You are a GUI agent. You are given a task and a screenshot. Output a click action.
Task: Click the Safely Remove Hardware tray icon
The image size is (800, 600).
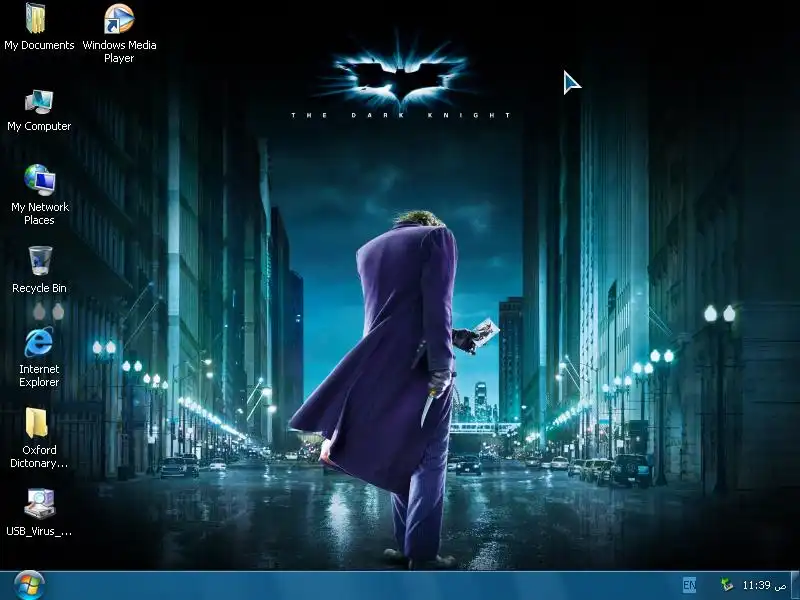point(727,585)
